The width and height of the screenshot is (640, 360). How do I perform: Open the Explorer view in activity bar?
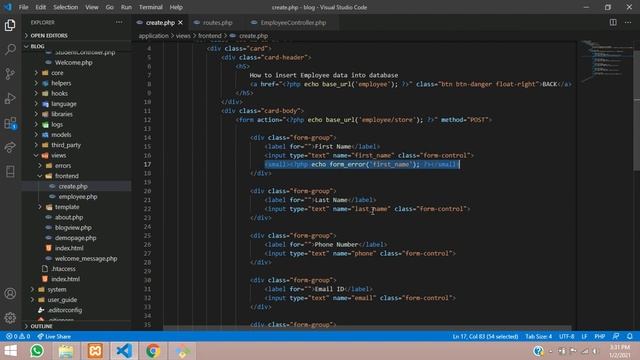(x=10, y=25)
